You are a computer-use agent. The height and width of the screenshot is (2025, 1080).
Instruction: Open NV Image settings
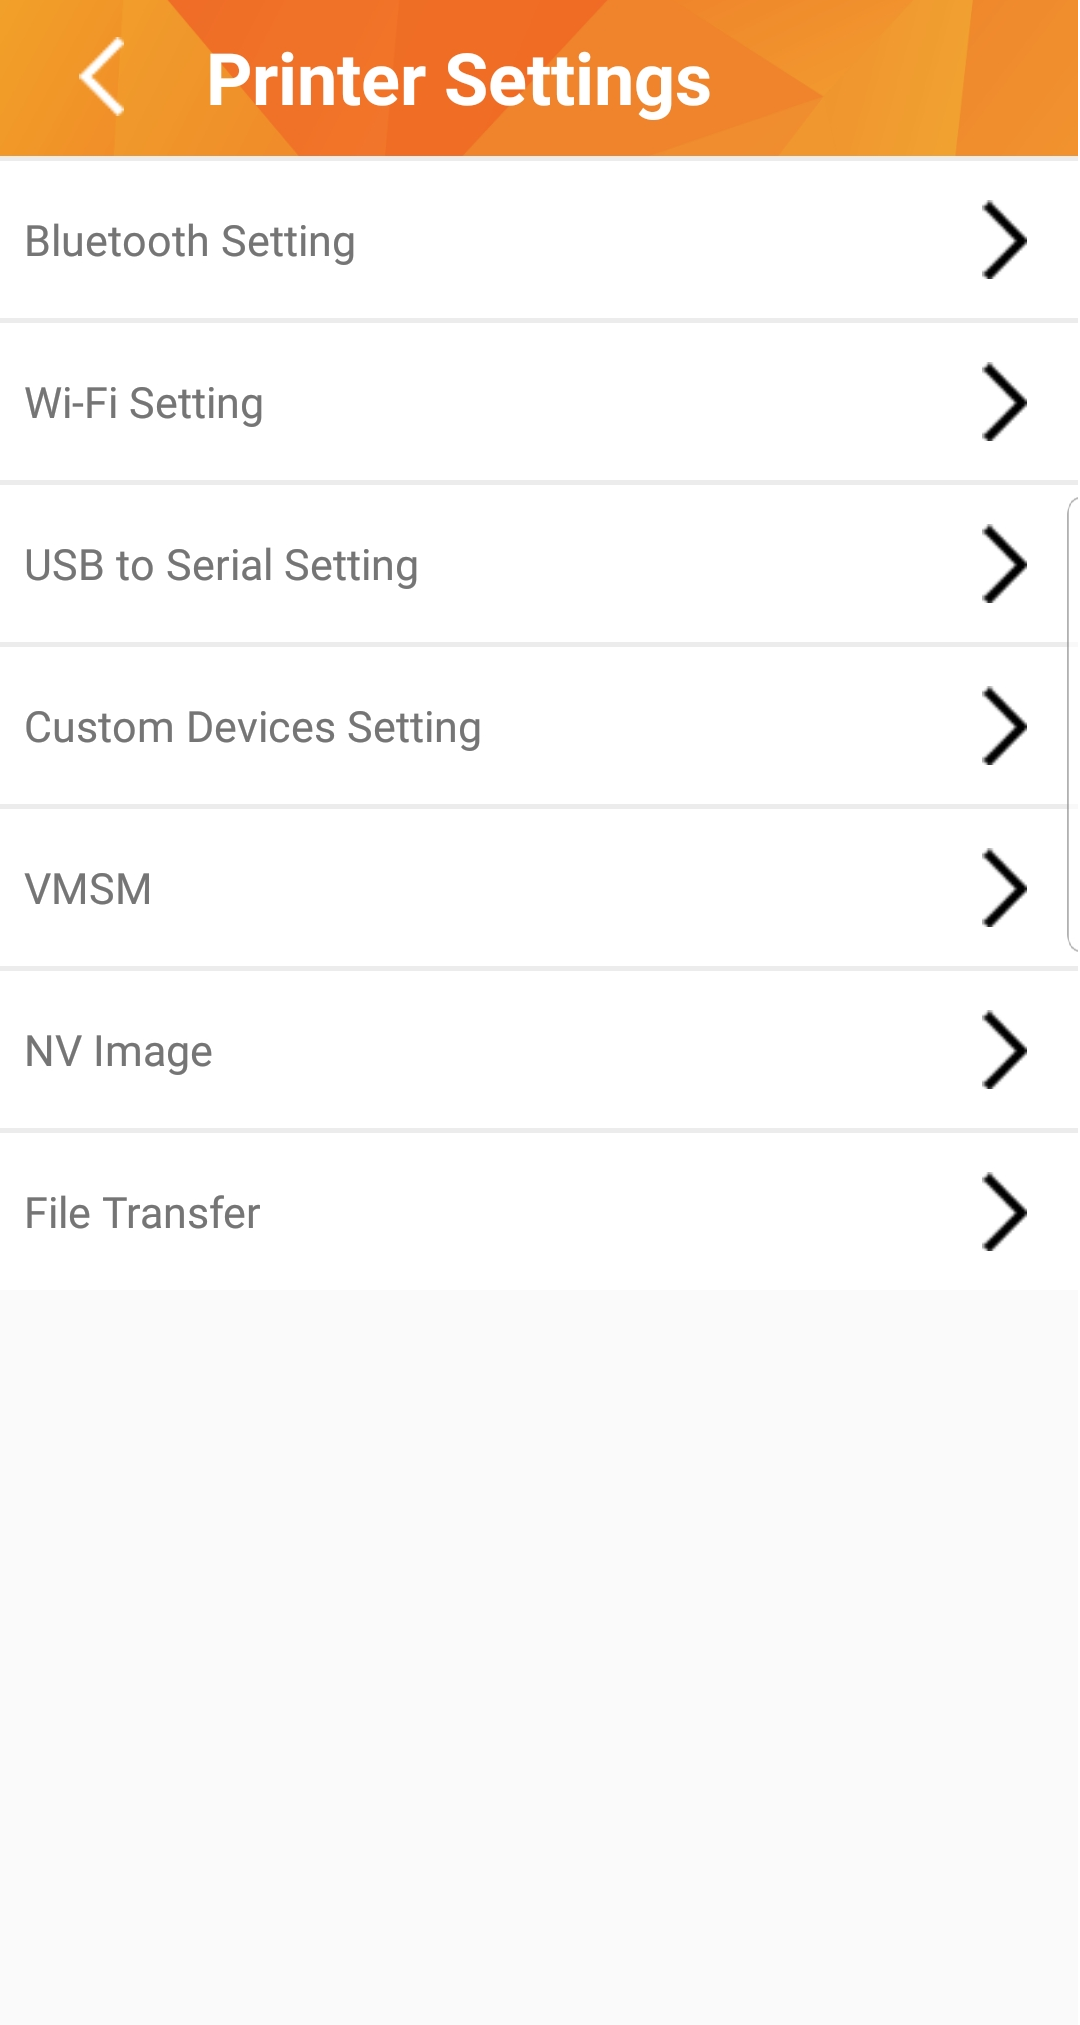[118, 1052]
